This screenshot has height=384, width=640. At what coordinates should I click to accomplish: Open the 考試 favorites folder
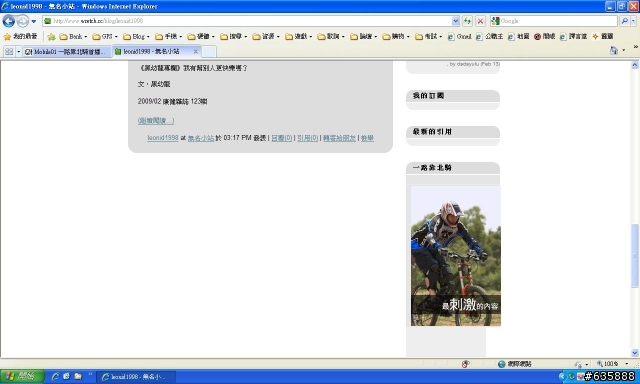[428, 37]
